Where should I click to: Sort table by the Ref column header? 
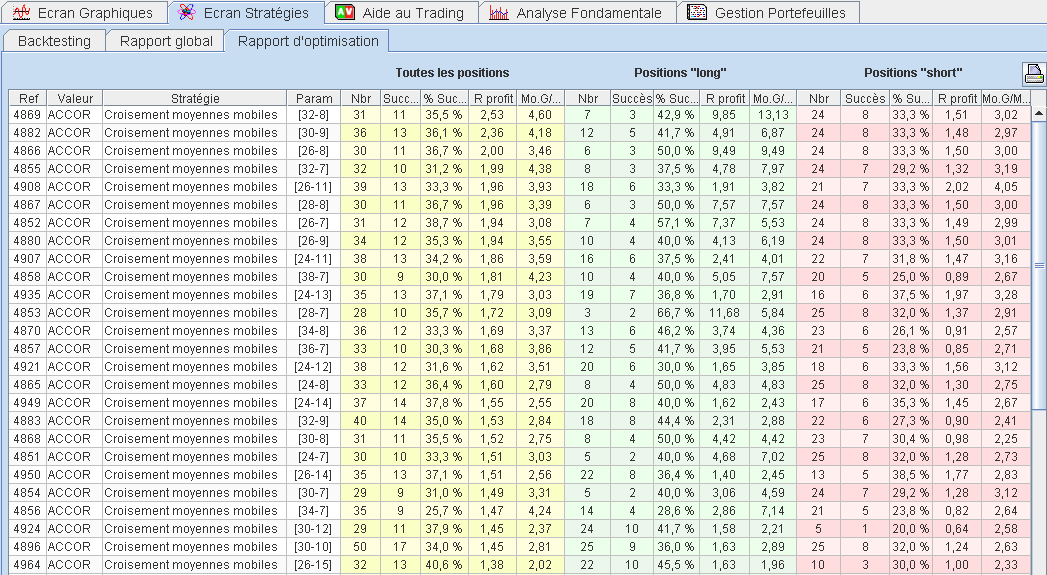coord(27,98)
